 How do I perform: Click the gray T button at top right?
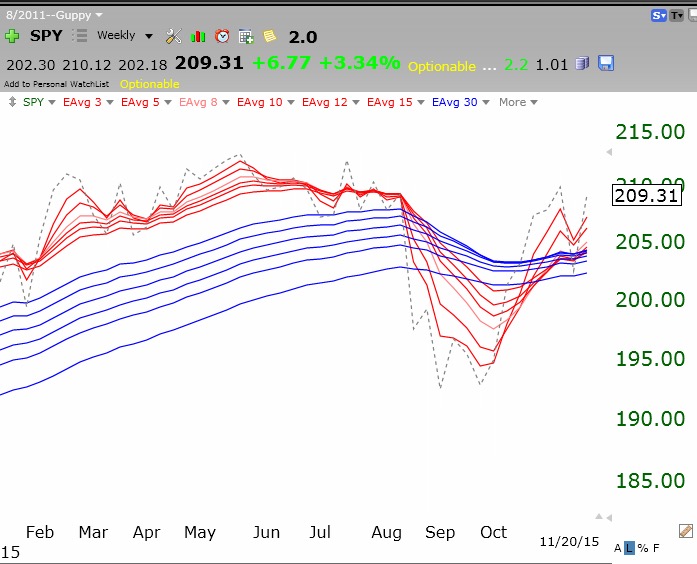click(677, 16)
